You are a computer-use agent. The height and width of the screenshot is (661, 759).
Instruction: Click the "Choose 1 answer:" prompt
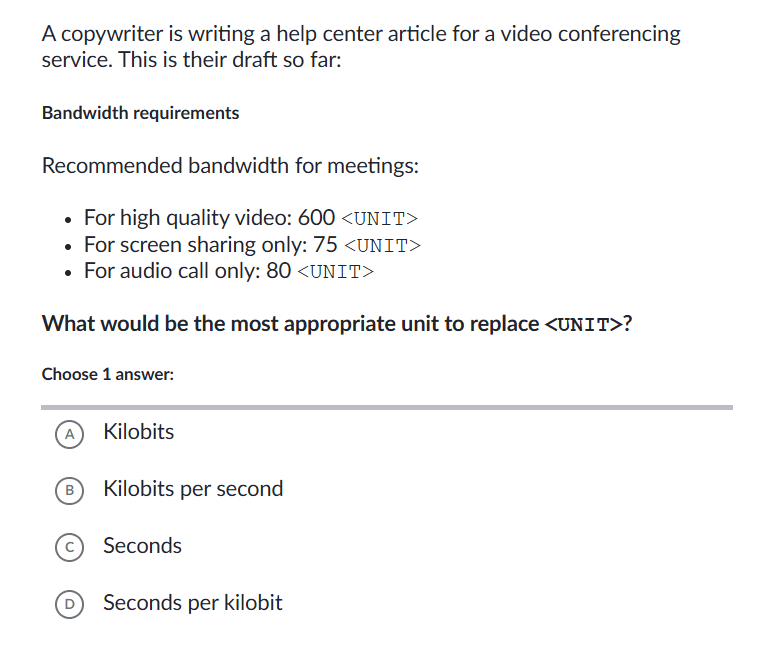click(x=107, y=375)
